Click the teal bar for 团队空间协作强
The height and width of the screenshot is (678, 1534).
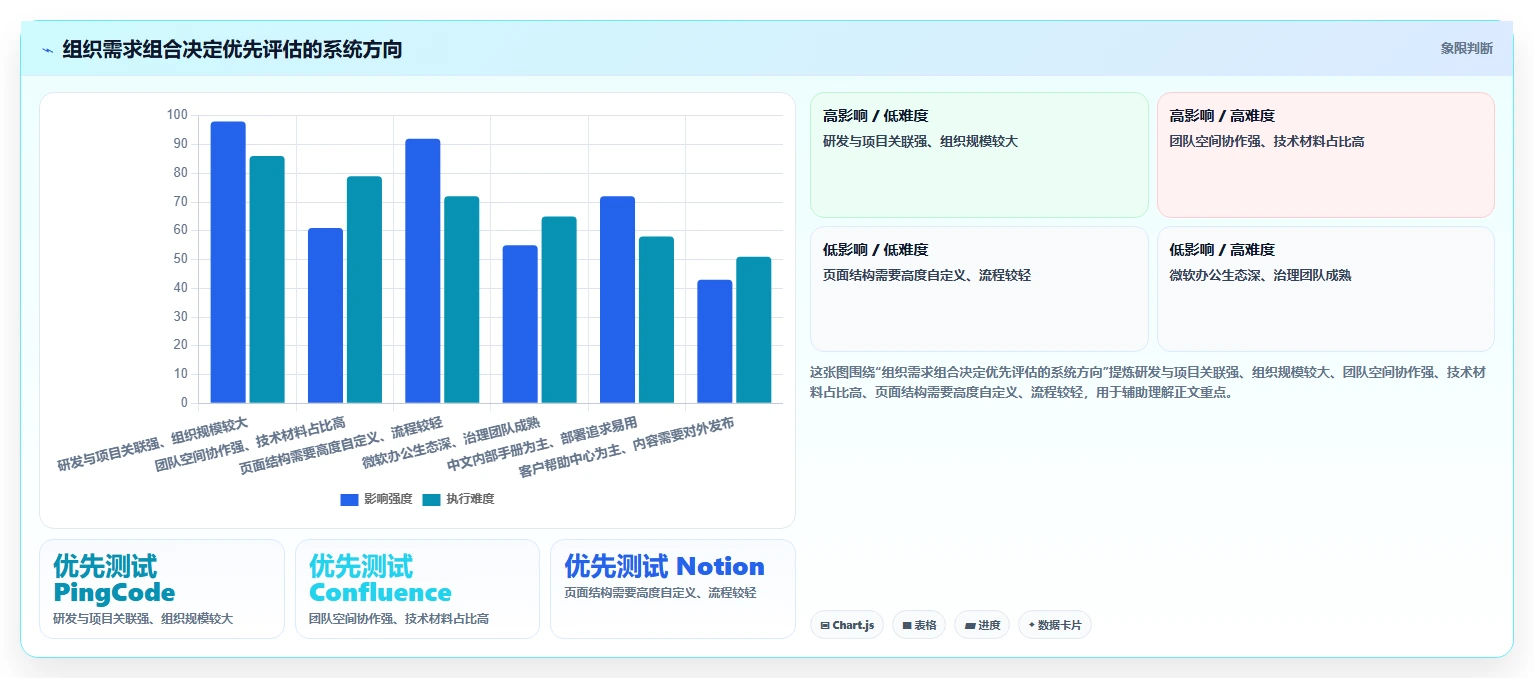pos(364,289)
